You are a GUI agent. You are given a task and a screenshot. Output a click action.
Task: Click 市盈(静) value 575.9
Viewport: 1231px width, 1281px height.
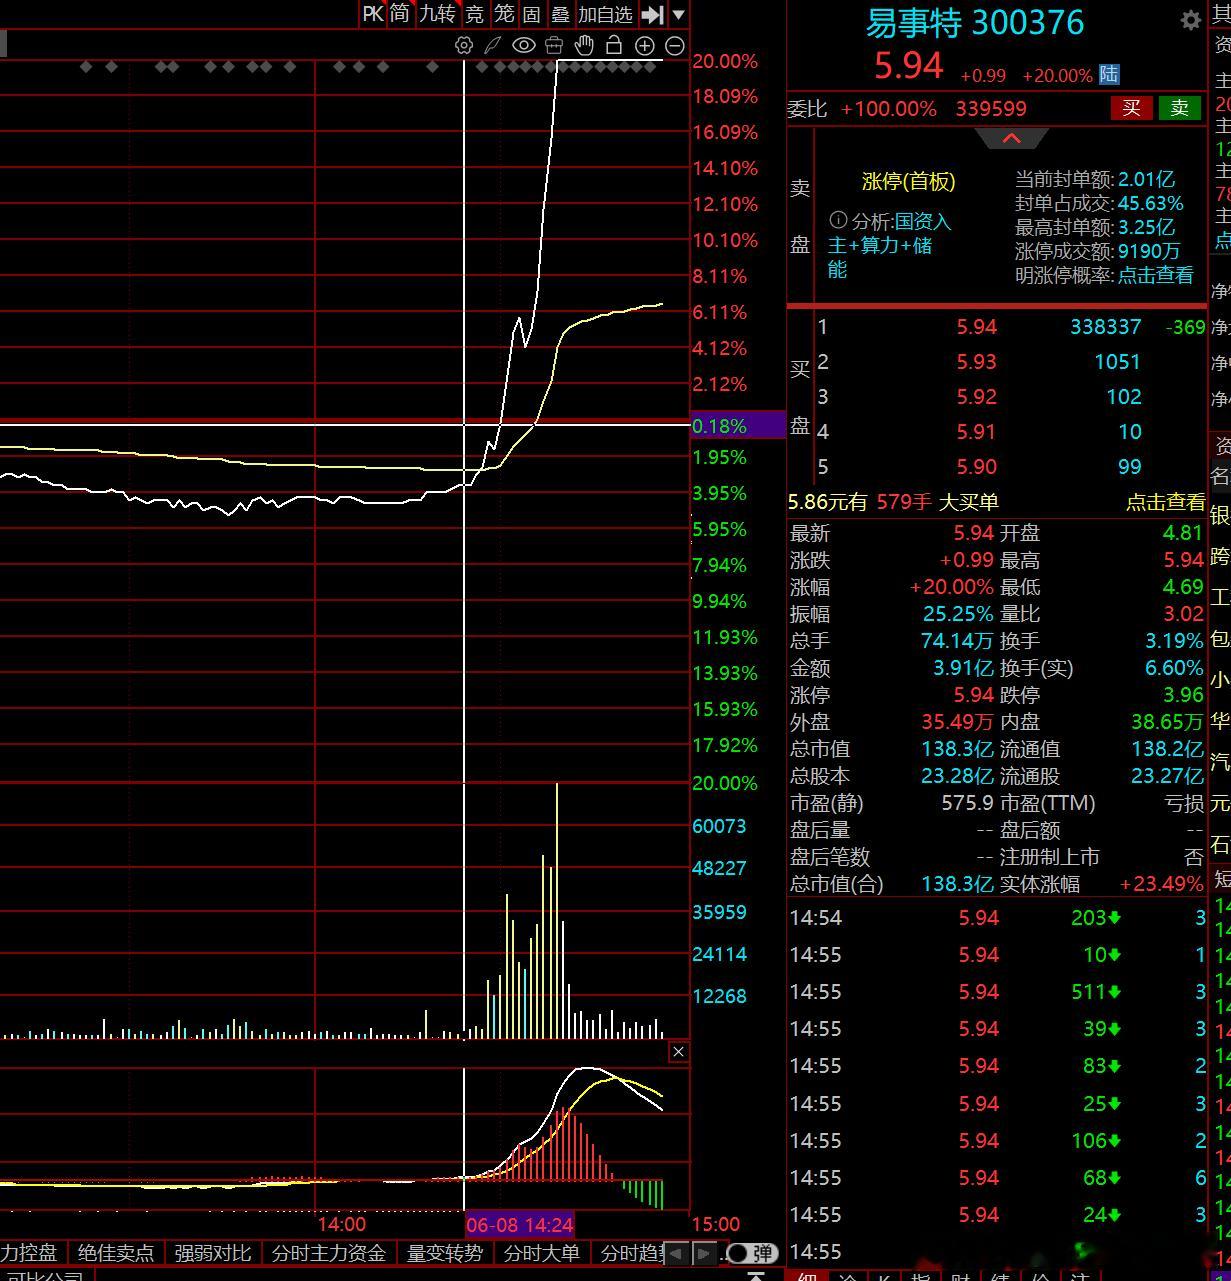(x=967, y=803)
